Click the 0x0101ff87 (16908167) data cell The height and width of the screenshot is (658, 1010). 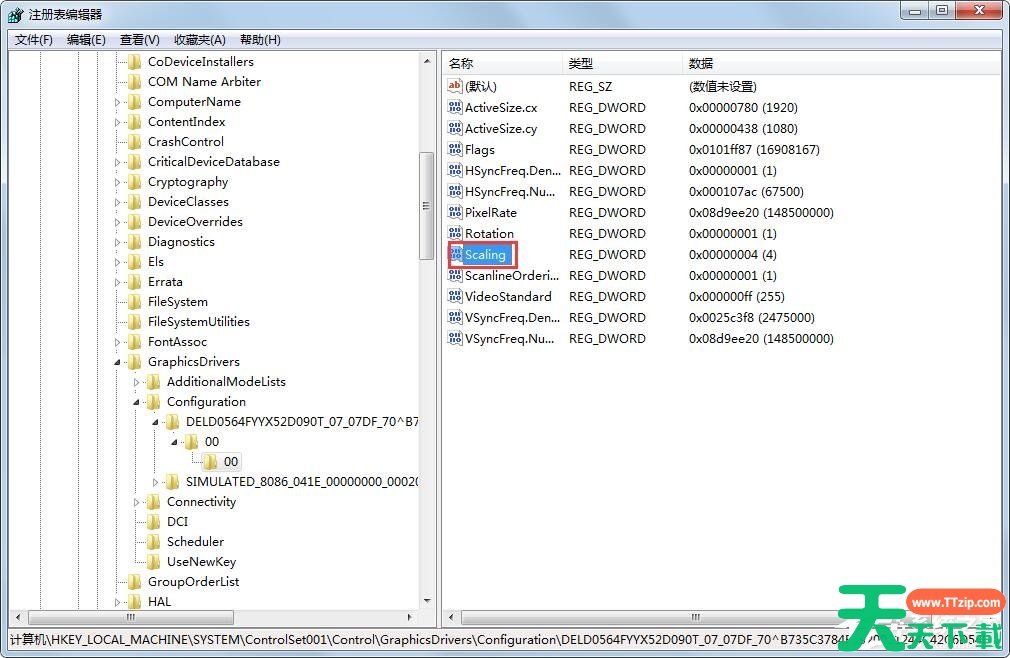click(754, 149)
